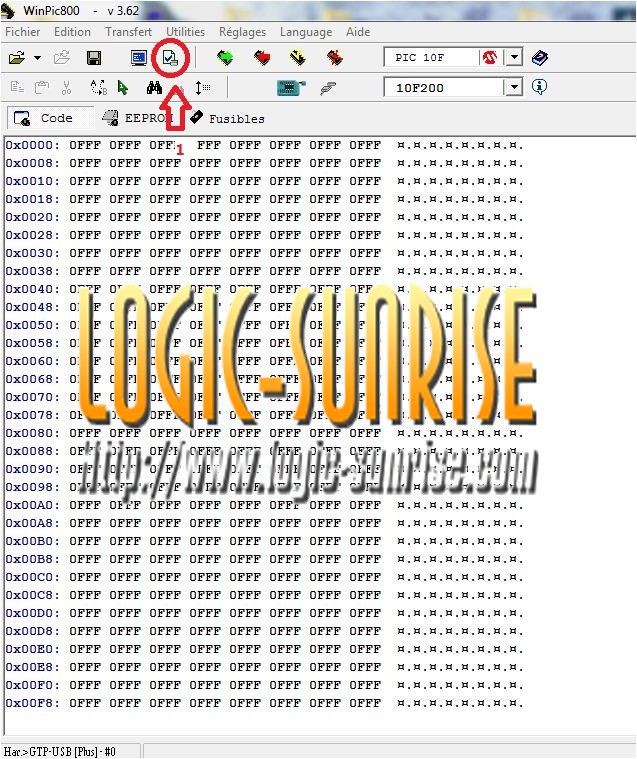Image resolution: width=637 pixels, height=759 pixels.
Task: Expand the open-file recent list arrow
Action: tap(37, 58)
